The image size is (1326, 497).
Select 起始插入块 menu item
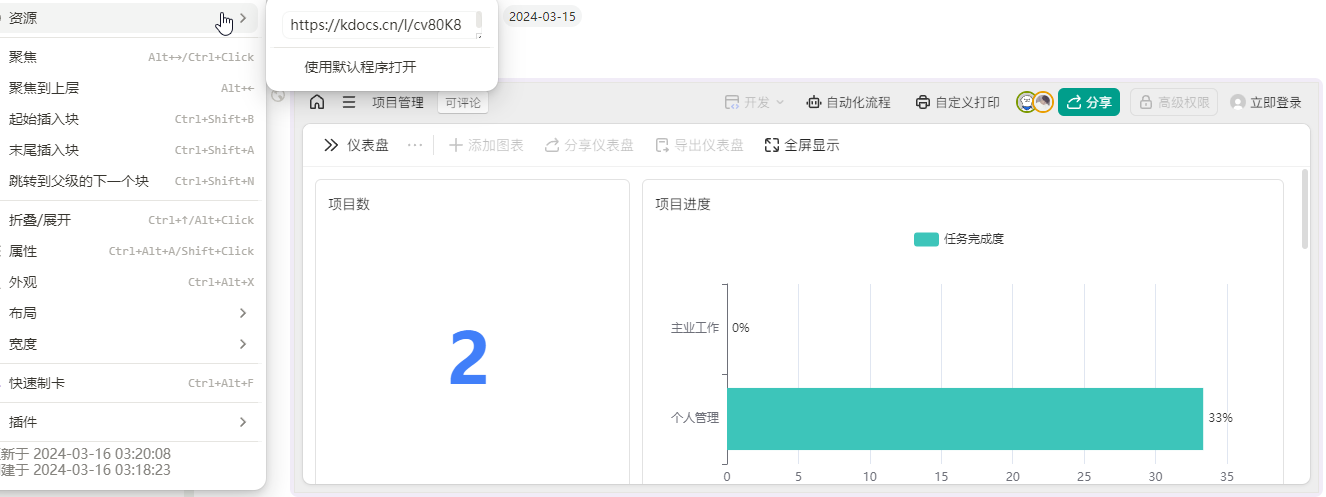pyautogui.click(x=130, y=119)
